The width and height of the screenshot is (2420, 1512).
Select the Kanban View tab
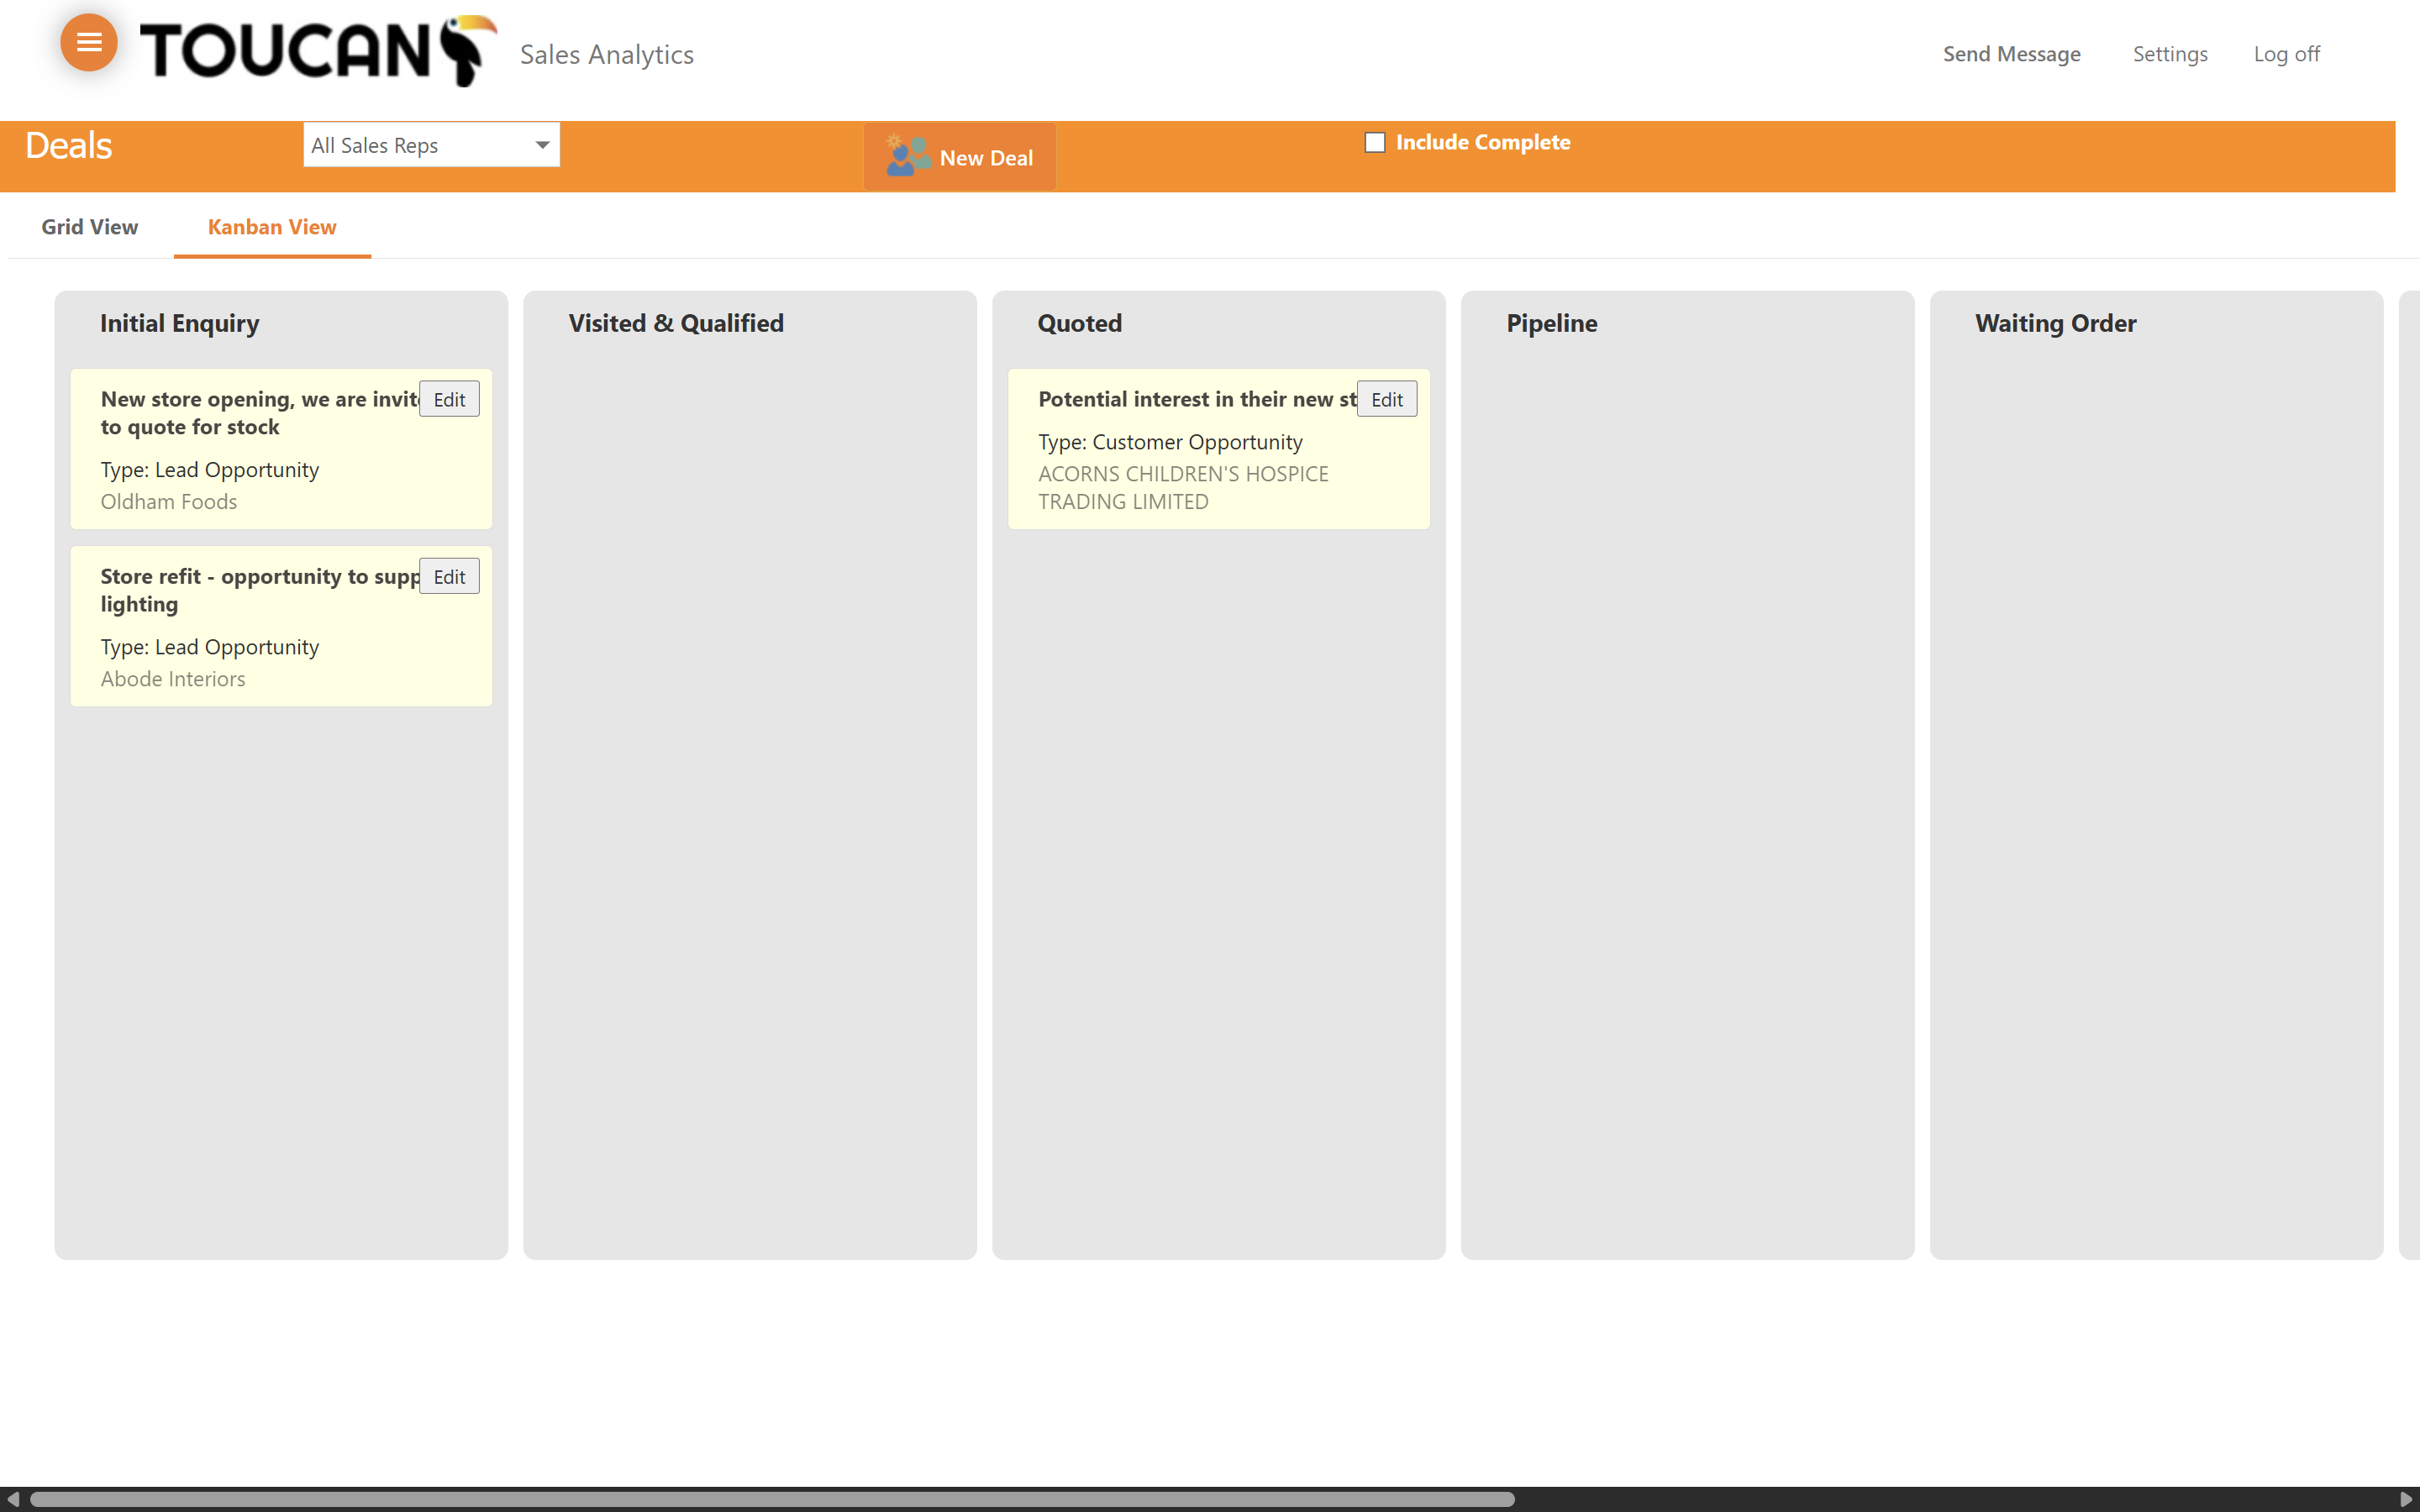click(272, 227)
